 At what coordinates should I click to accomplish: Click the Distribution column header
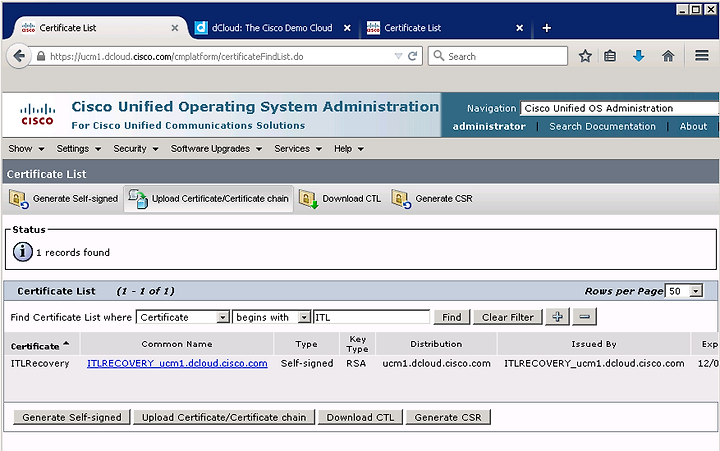pos(436,344)
